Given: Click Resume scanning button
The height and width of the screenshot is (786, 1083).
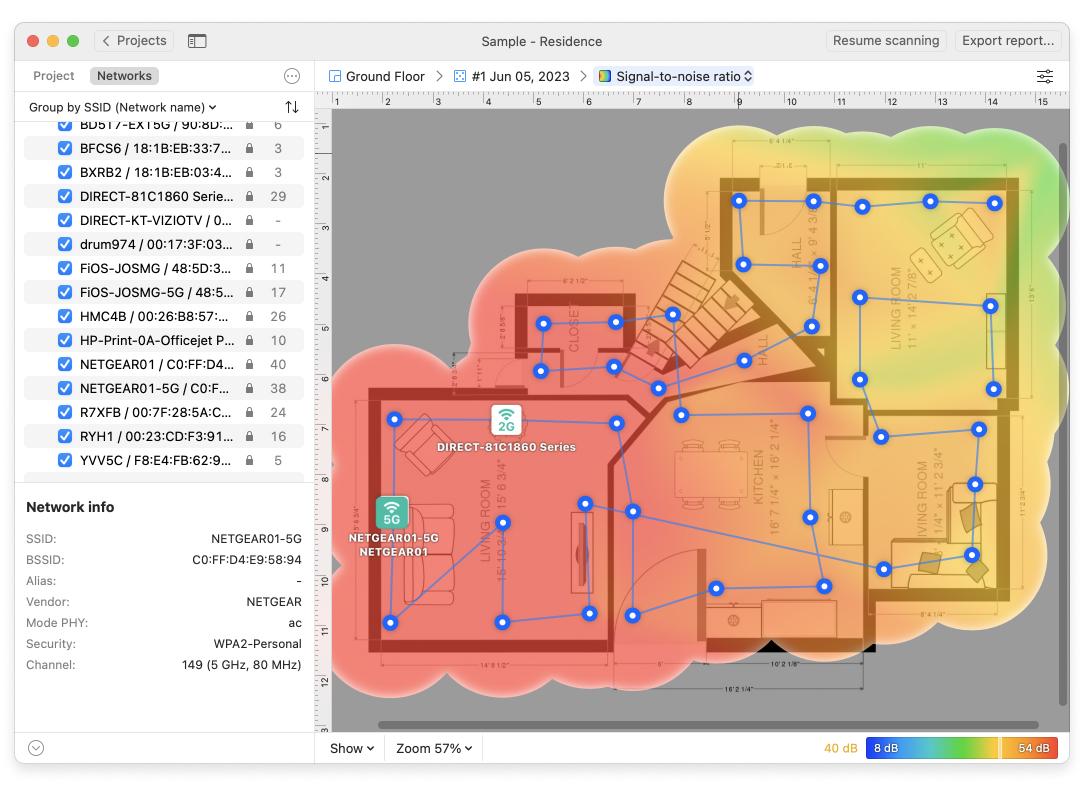Looking at the screenshot, I should 885,41.
